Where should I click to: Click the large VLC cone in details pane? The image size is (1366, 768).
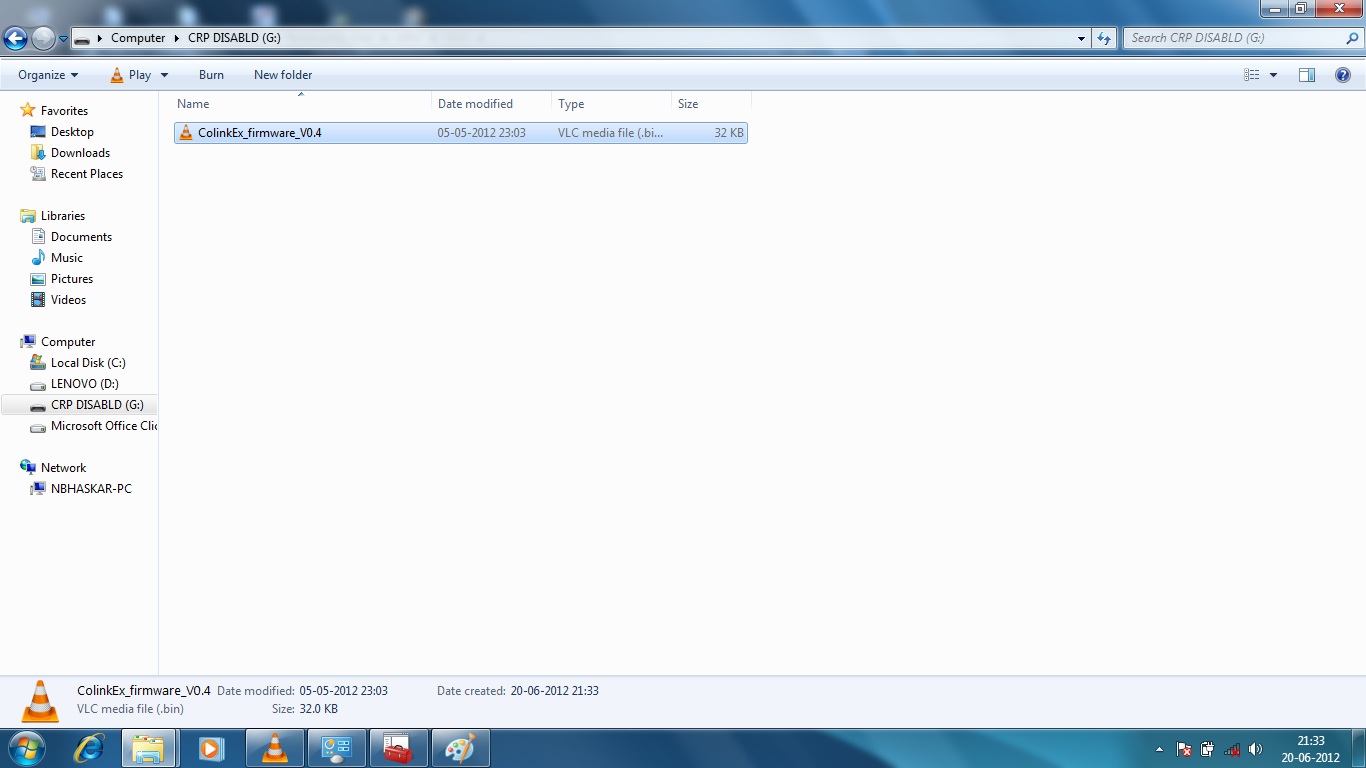pos(40,700)
